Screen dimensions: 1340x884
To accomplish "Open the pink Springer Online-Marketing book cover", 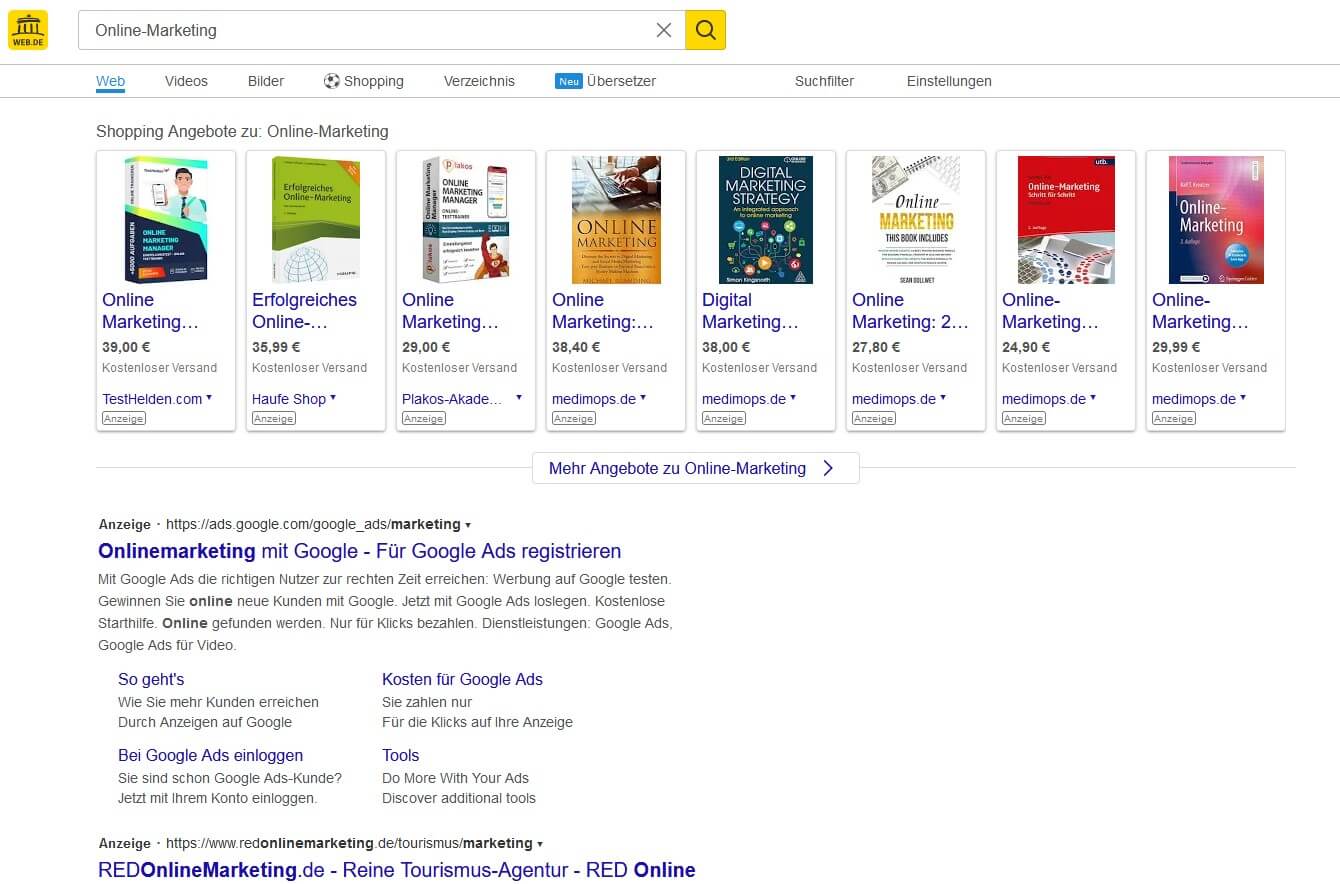I will click(x=1216, y=220).
